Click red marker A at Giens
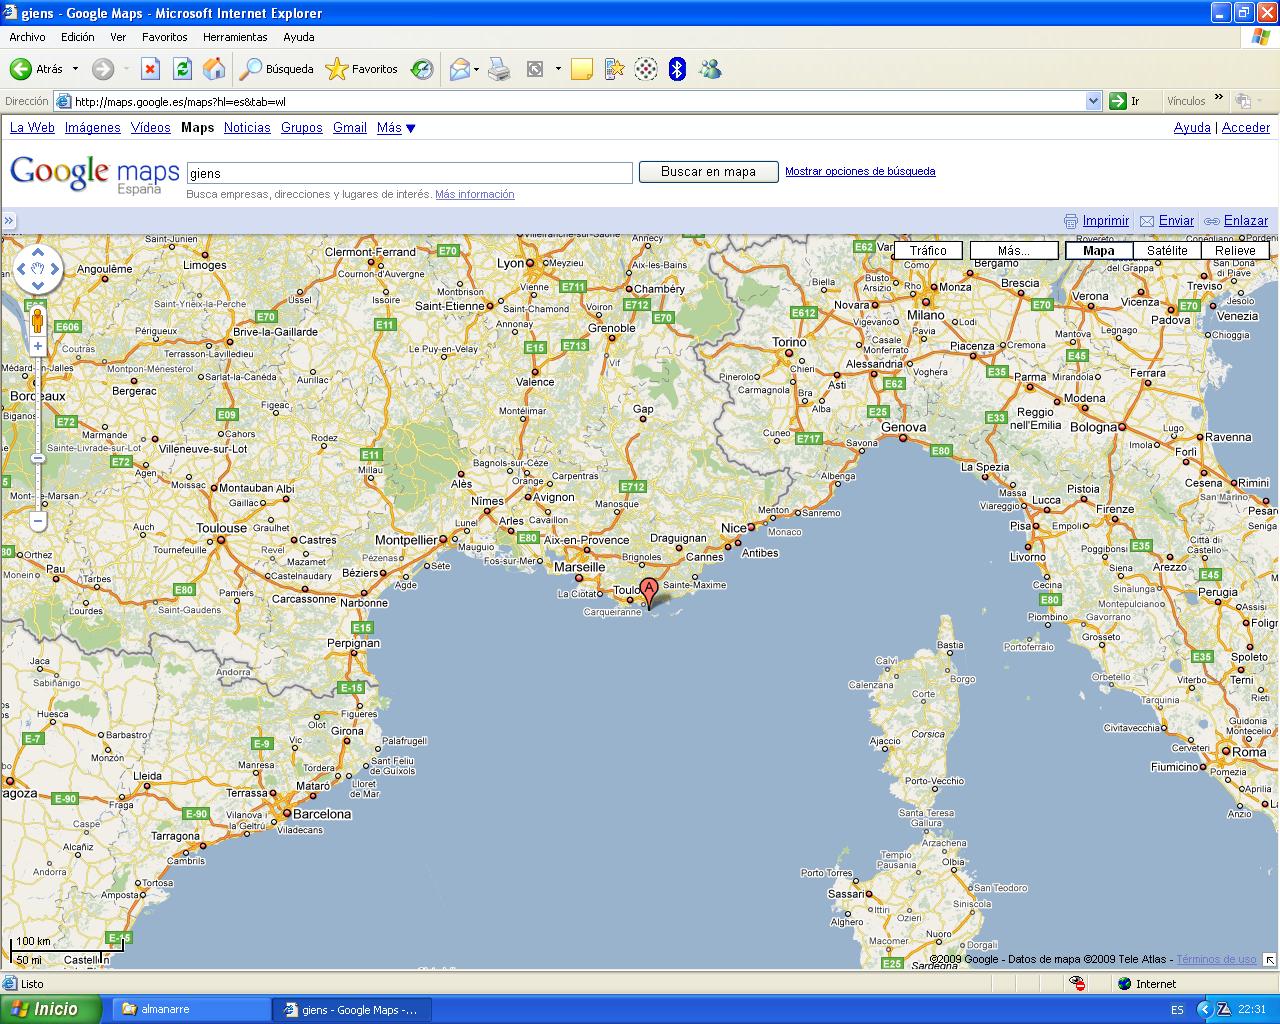 649,592
